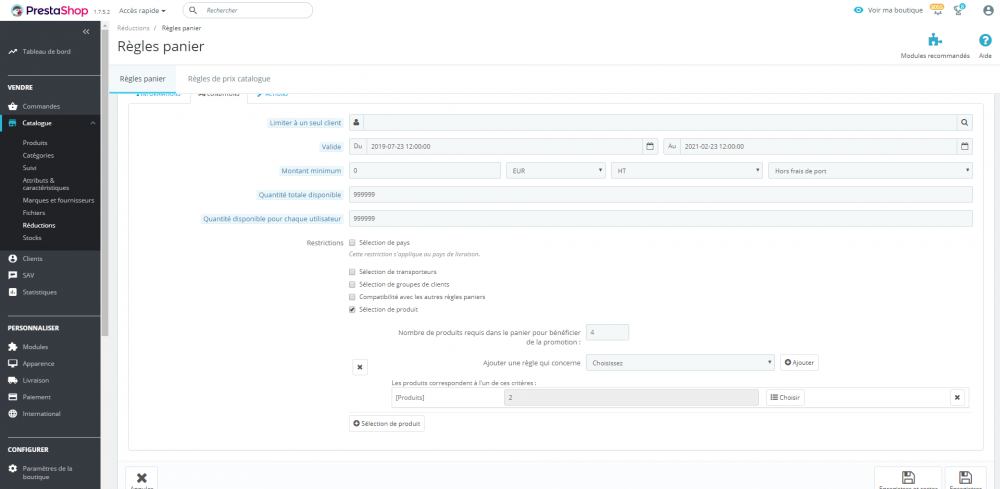Collapse the sidebar with double-chevron icon
1000x489 pixels.
point(86,31)
